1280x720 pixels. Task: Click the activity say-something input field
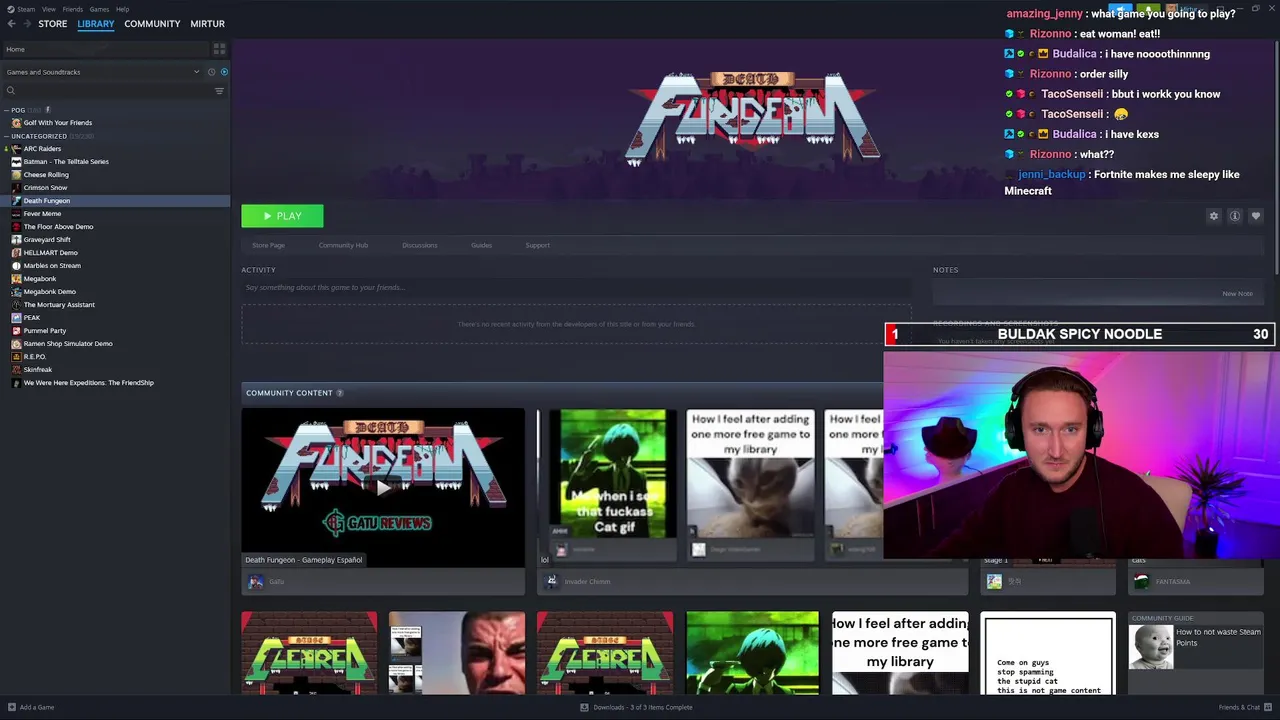[576, 288]
